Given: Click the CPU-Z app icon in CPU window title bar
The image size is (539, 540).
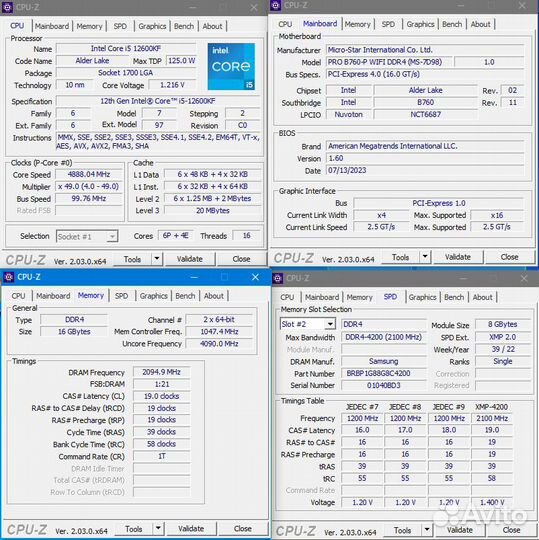Looking at the screenshot, I should click(7, 7).
